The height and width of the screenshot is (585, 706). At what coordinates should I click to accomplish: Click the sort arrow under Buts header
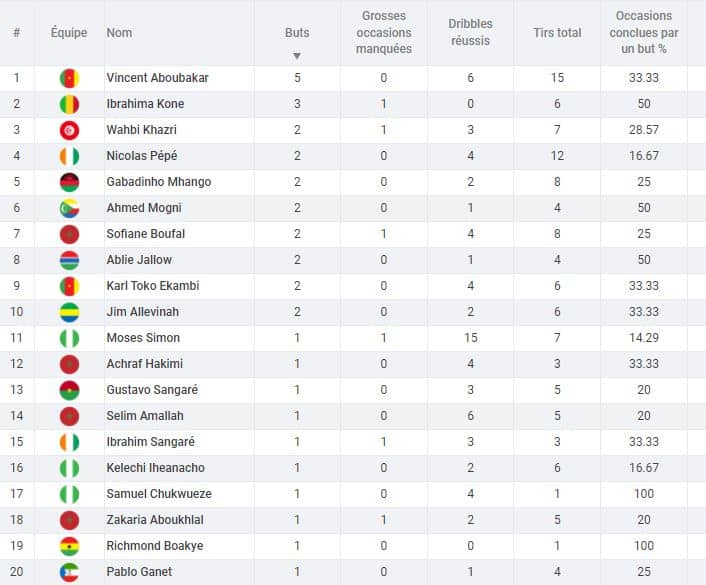tap(297, 55)
